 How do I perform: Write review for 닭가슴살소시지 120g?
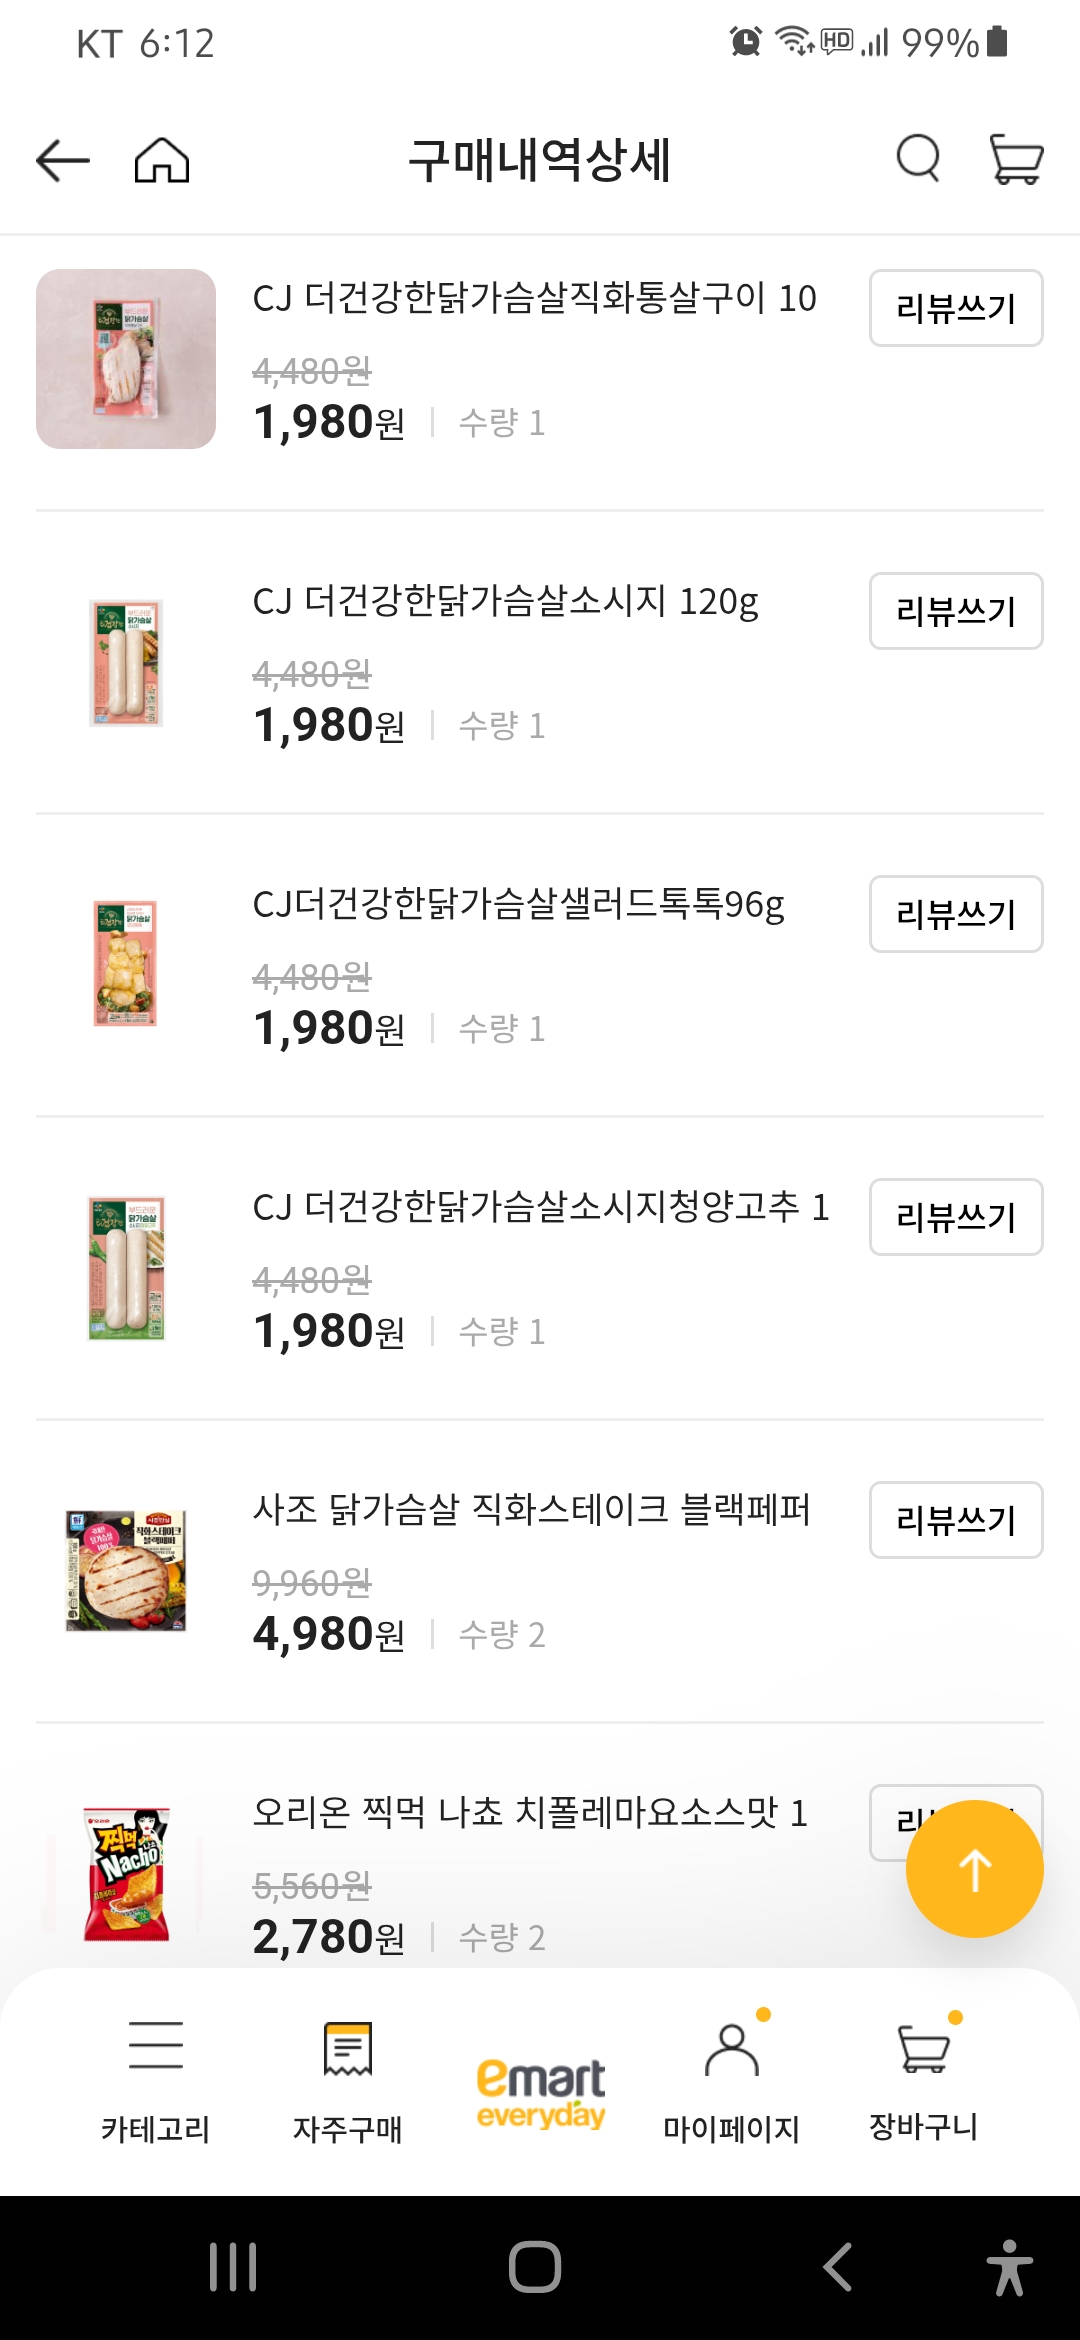tap(955, 611)
